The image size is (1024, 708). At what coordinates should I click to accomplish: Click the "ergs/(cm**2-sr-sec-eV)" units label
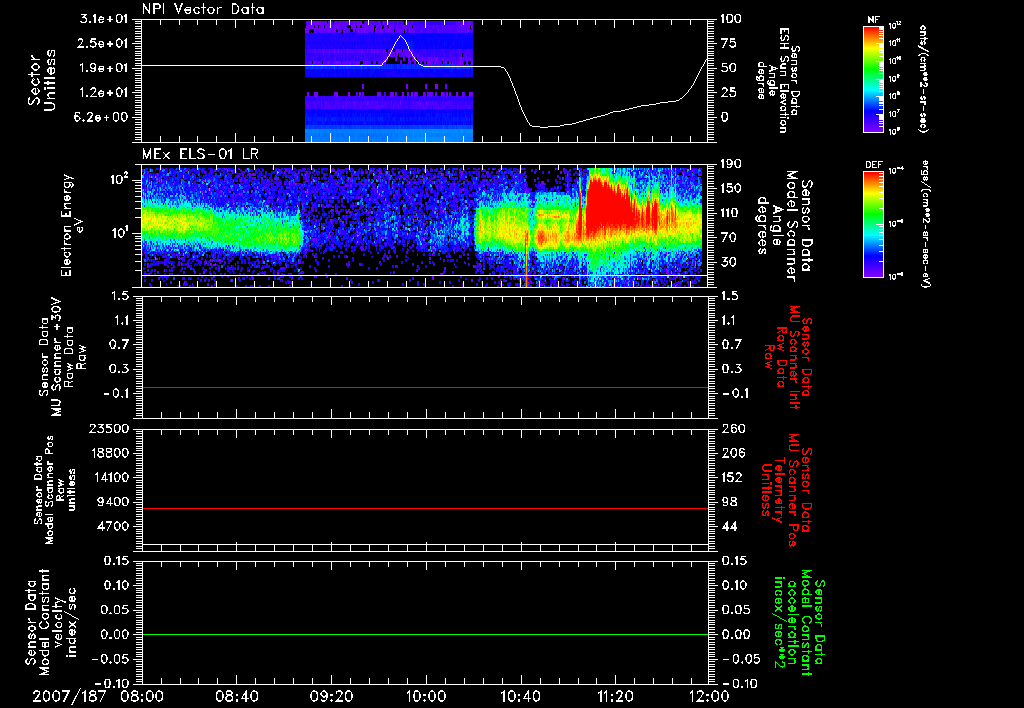point(925,223)
